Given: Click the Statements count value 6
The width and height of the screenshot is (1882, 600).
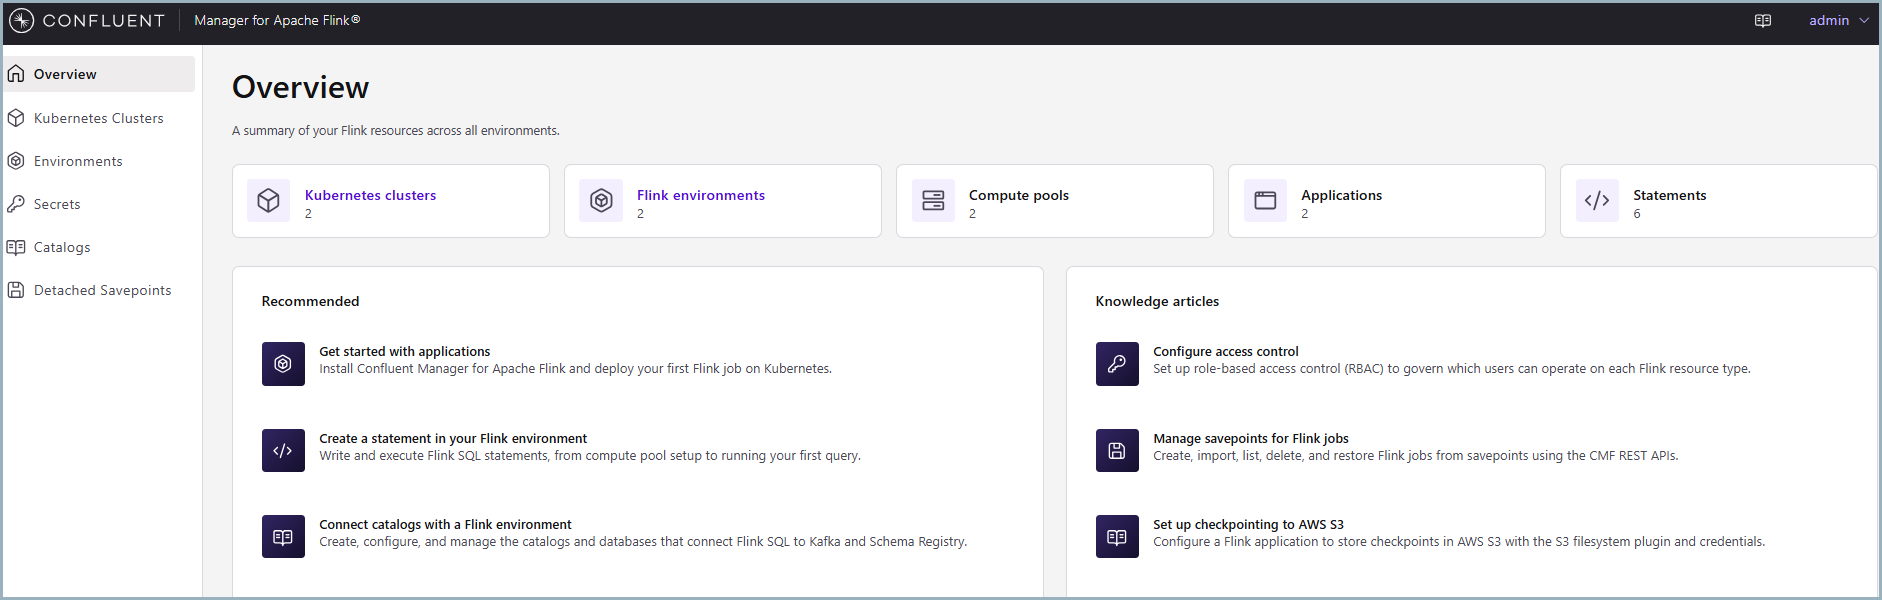Looking at the screenshot, I should click(1637, 214).
